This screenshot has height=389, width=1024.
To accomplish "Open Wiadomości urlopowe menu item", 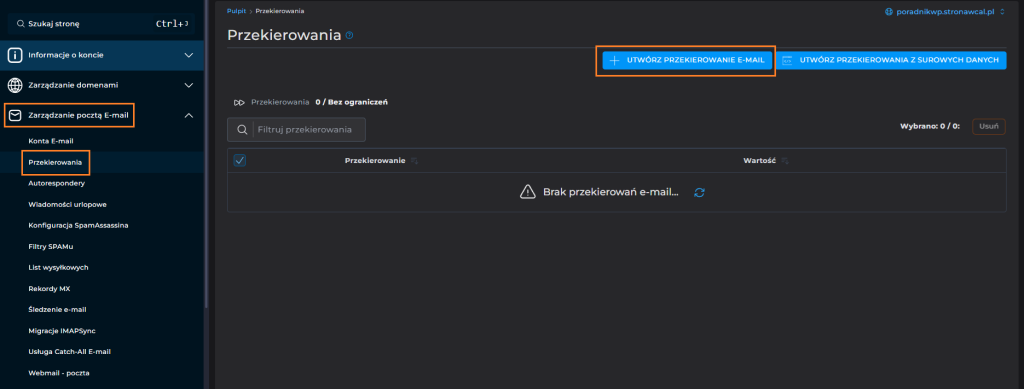I will [67, 204].
